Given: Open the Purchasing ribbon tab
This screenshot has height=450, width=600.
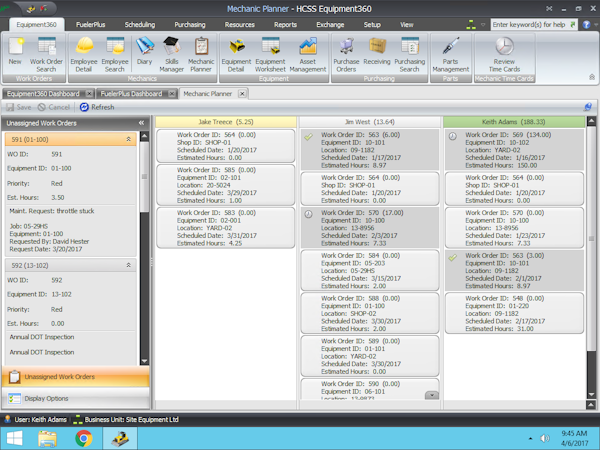Looking at the screenshot, I should pos(190,24).
